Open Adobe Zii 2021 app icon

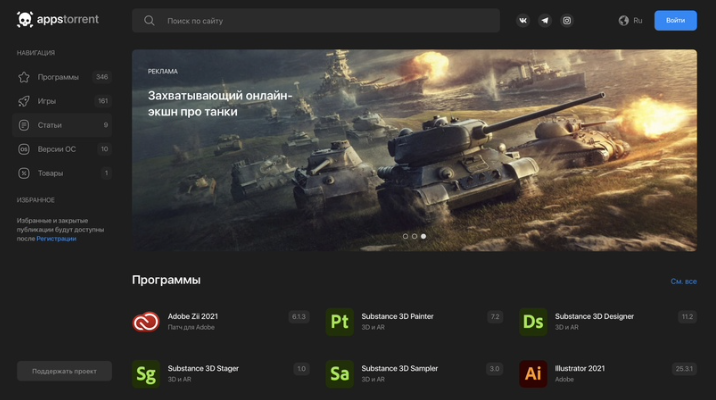coord(146,322)
